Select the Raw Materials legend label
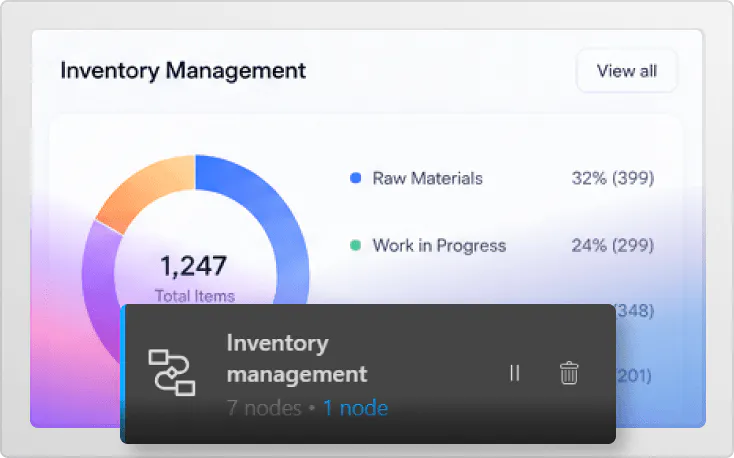 tap(427, 178)
